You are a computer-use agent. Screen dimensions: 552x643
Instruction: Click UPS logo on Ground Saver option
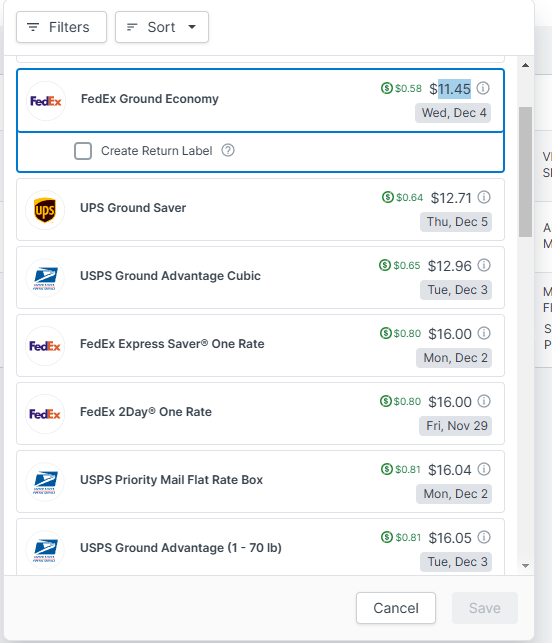45,210
